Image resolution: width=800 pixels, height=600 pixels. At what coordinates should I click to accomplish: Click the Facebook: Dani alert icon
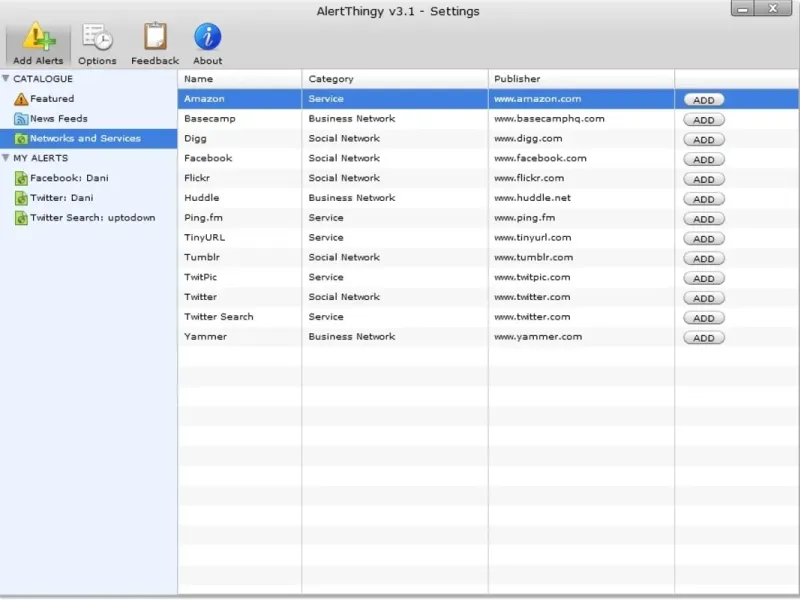21,178
